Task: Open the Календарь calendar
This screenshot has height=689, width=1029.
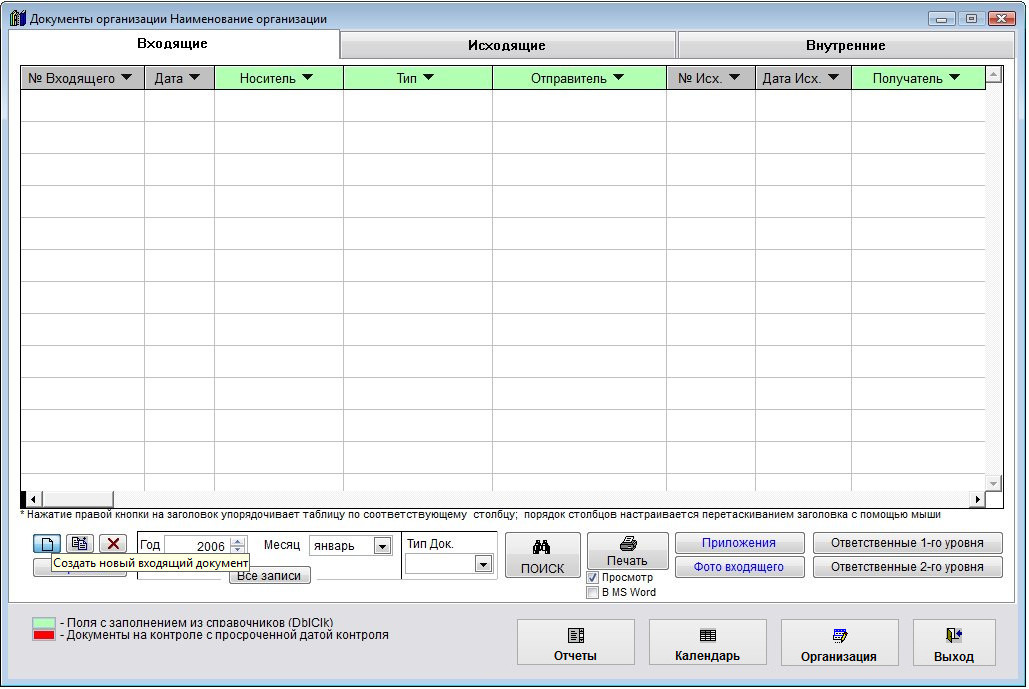Action: 707,642
